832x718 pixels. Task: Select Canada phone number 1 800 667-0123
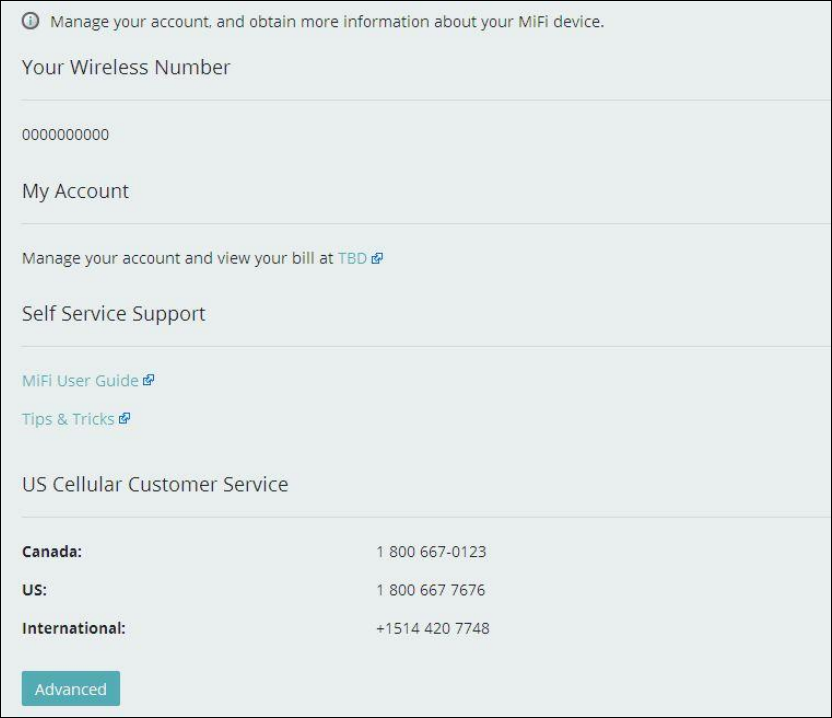[x=431, y=551]
